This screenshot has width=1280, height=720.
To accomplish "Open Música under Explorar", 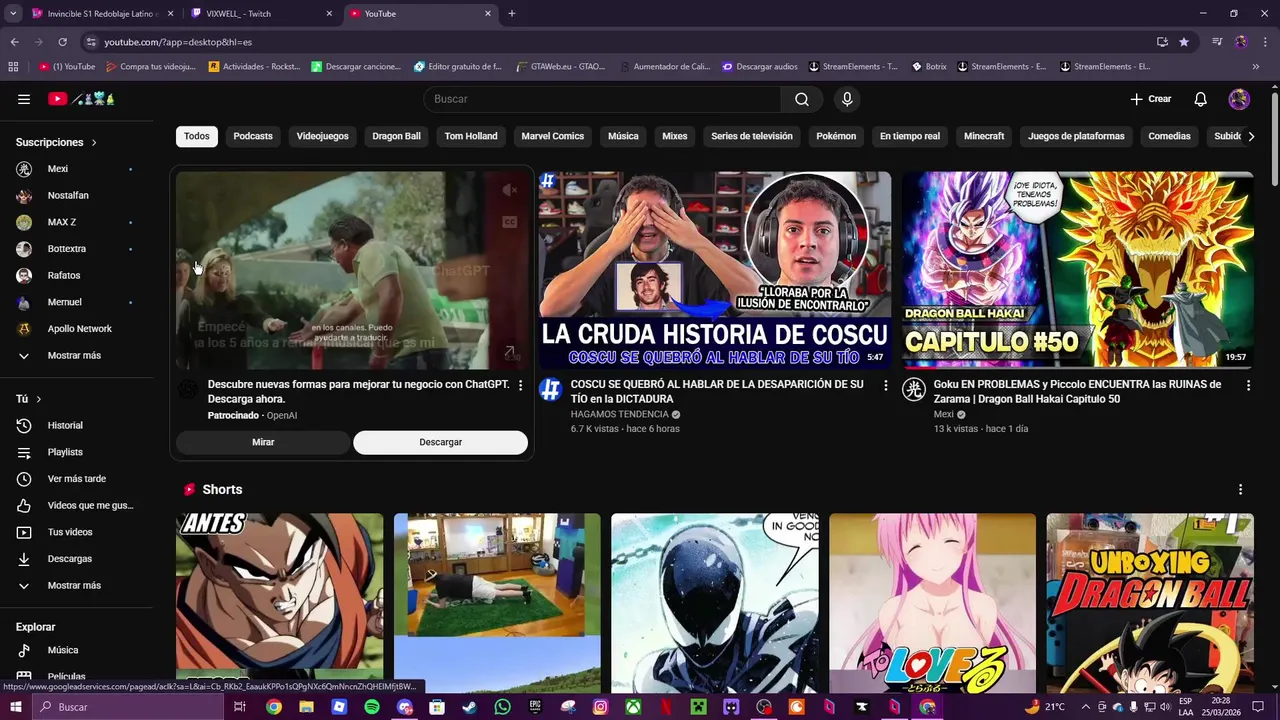I will 75,650.
